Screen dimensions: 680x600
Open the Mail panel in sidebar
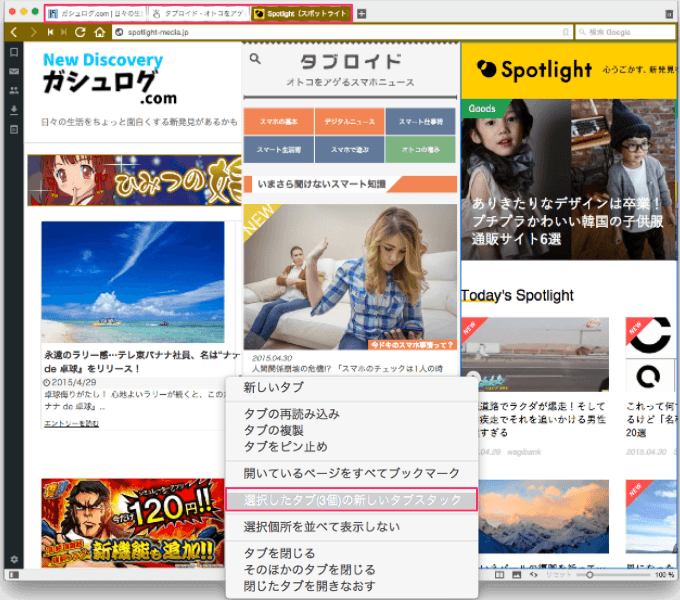click(14, 71)
